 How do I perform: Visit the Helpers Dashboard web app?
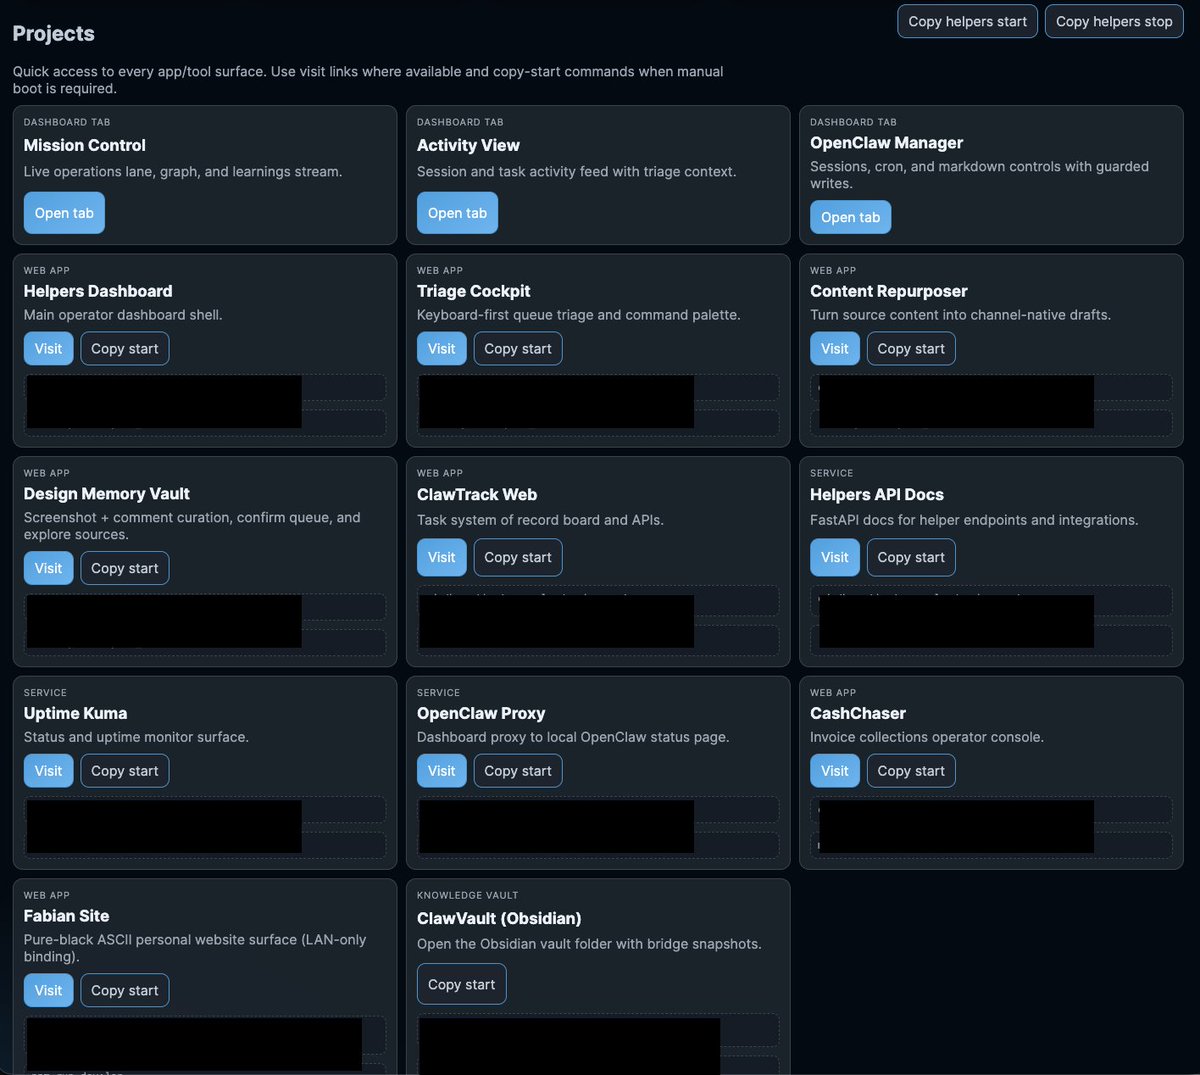[48, 349]
